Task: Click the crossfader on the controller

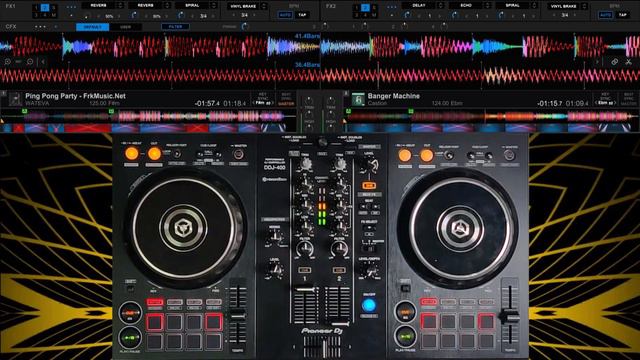Action: (323, 348)
